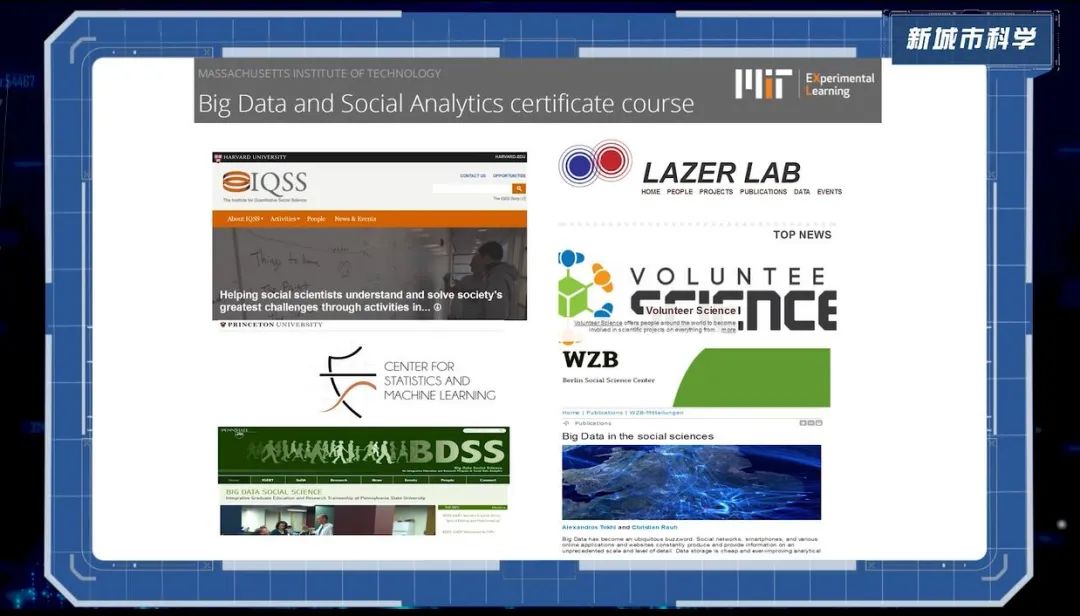
Task: Click the MIT logo in banner
Action: tap(763, 85)
